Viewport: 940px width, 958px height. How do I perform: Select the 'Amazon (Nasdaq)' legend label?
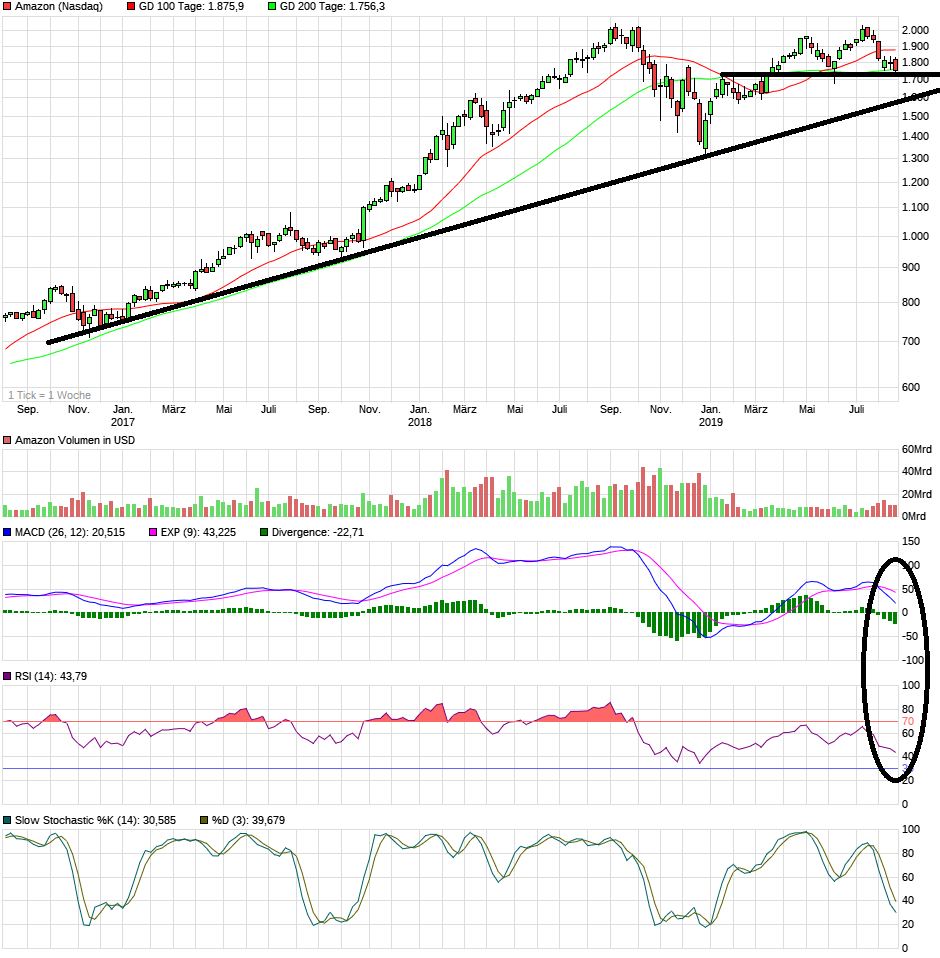coord(59,6)
